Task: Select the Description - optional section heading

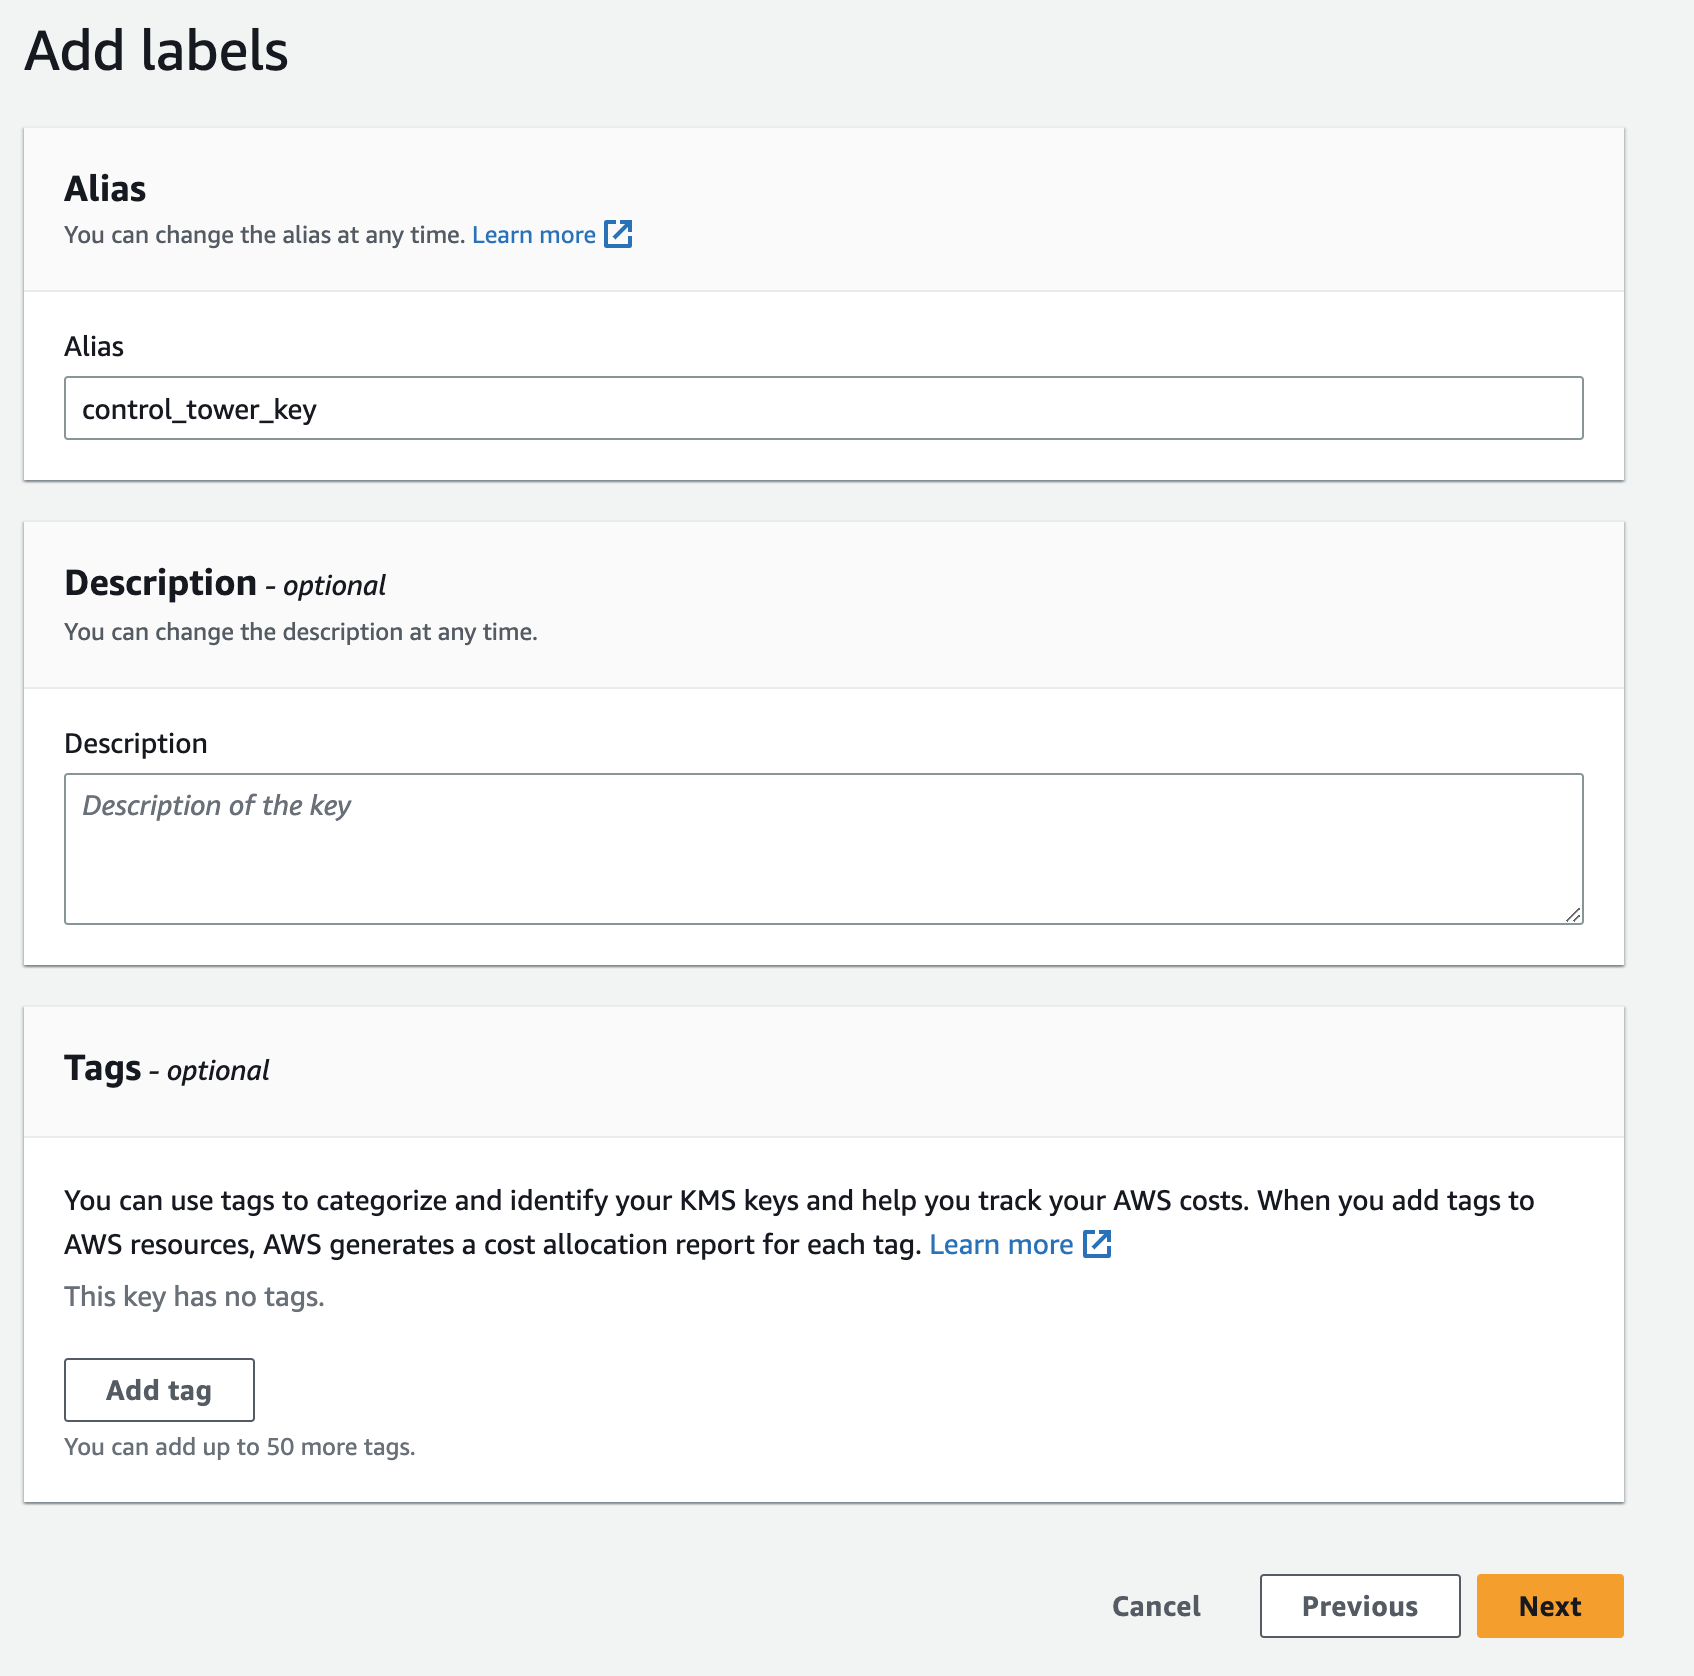Action: click(225, 584)
